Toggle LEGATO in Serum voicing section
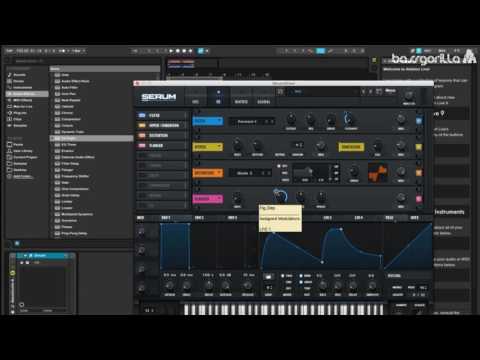 pyautogui.click(x=397, y=295)
